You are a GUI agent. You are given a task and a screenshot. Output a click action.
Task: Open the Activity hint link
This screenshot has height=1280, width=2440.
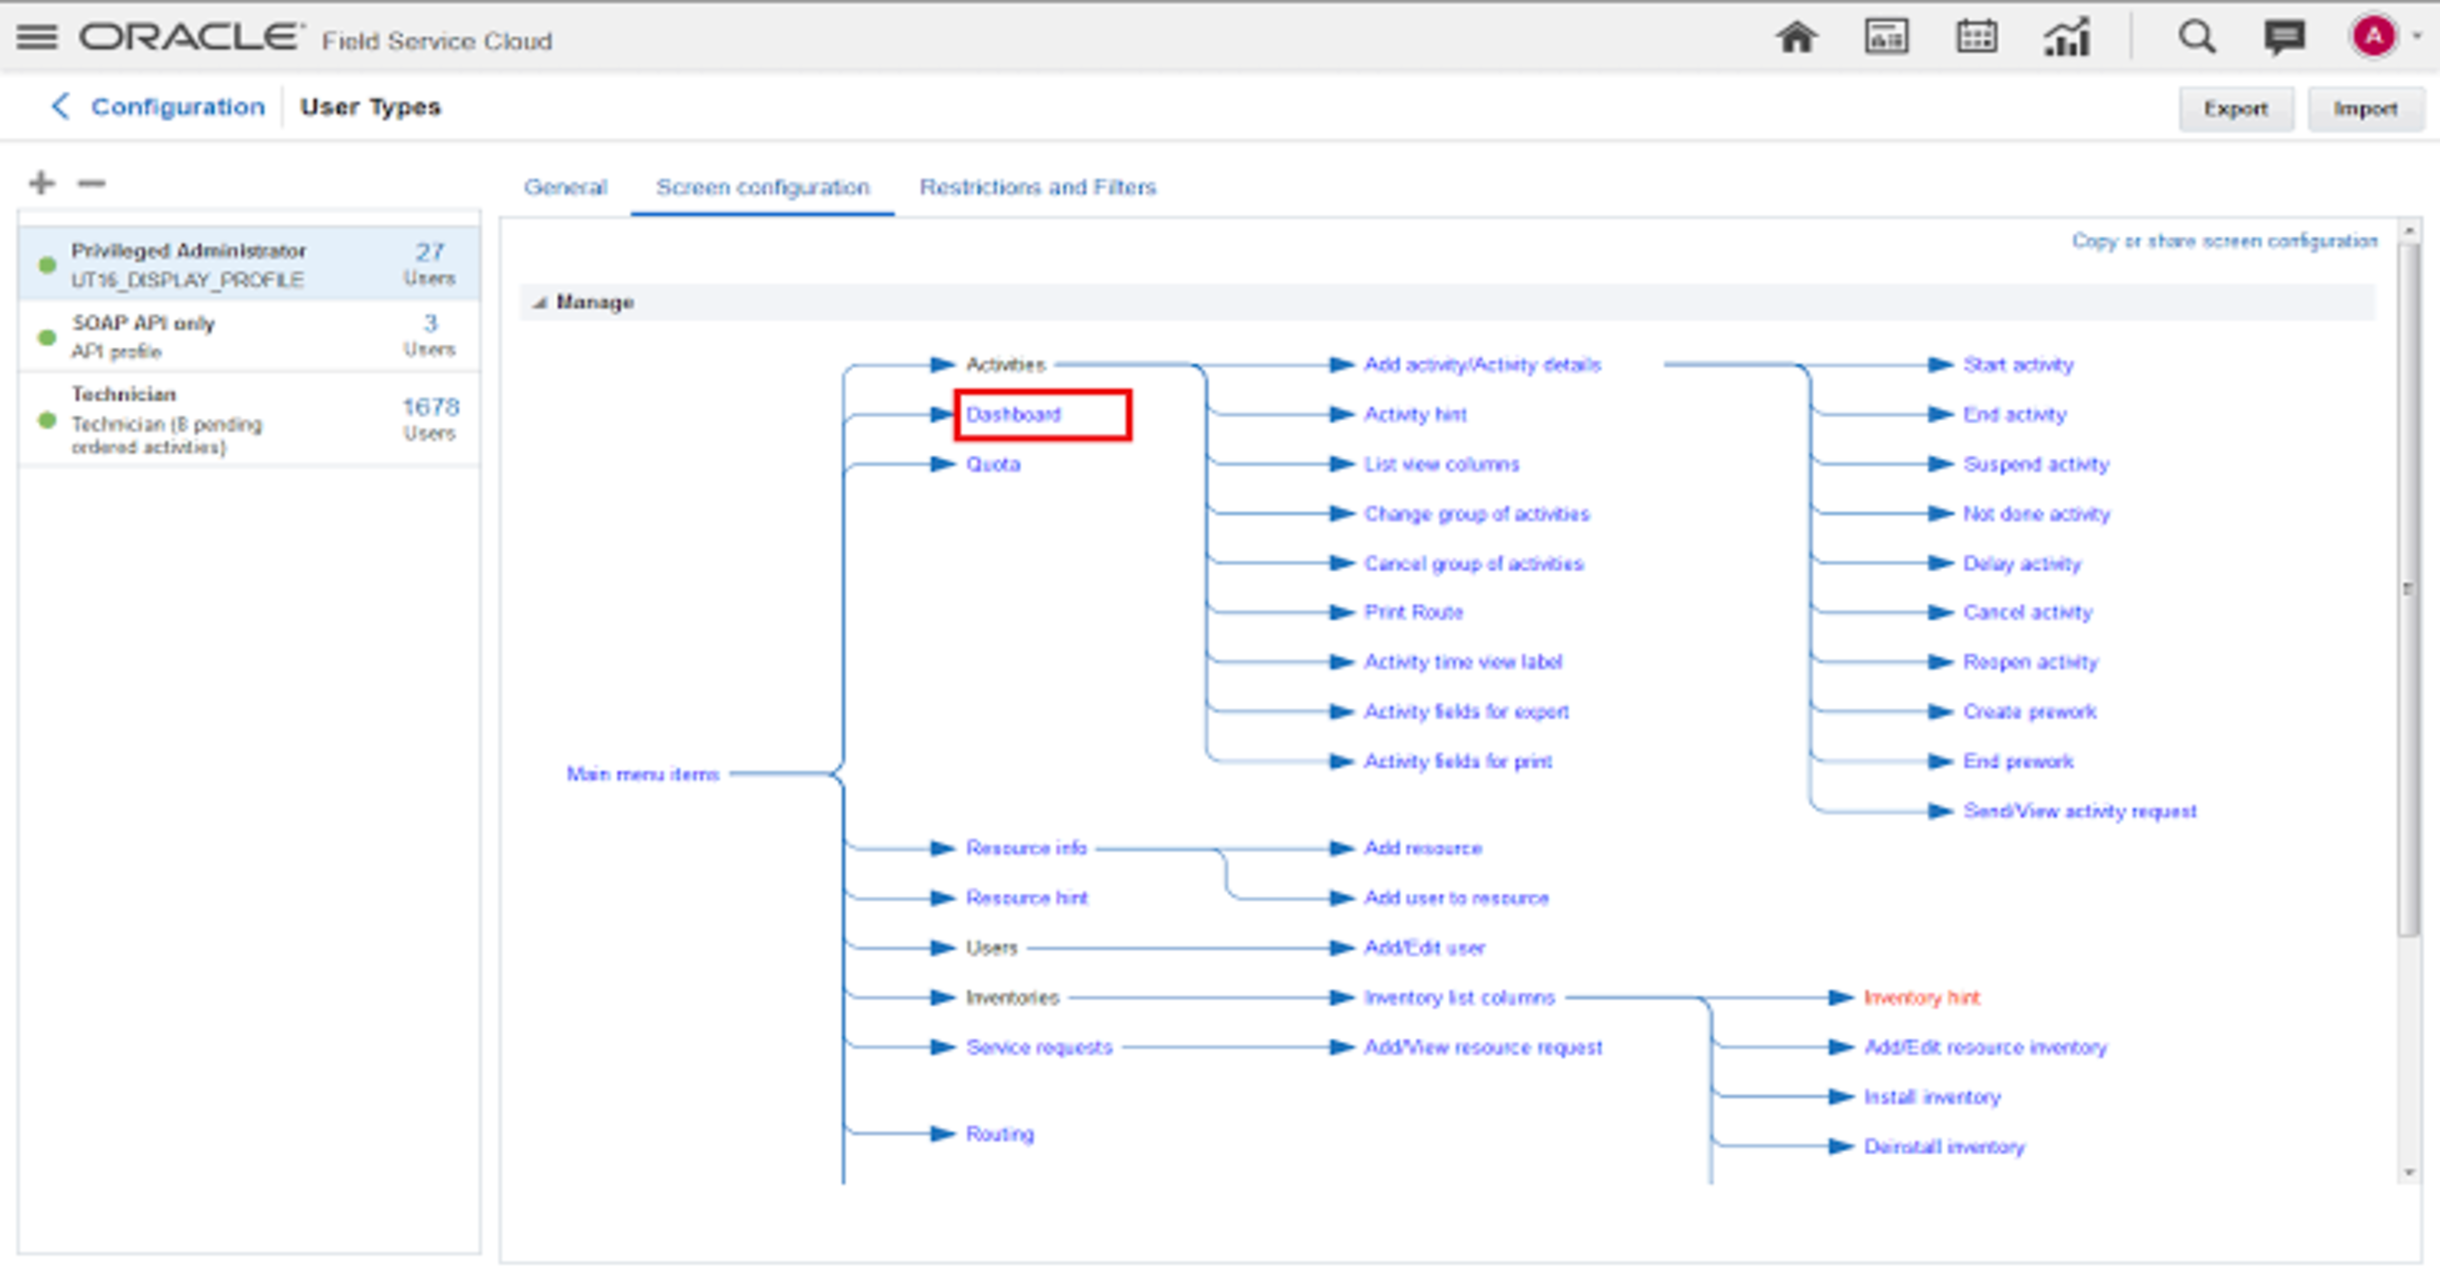(x=1415, y=414)
